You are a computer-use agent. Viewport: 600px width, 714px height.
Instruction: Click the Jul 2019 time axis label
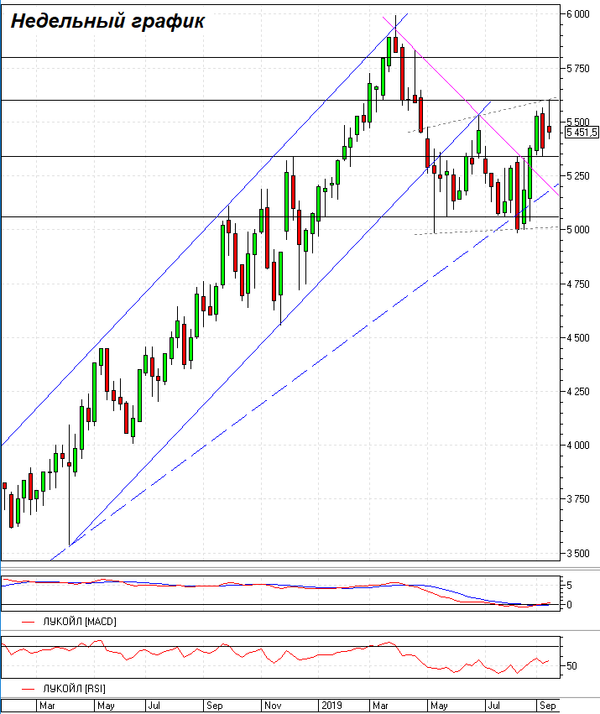[493, 705]
